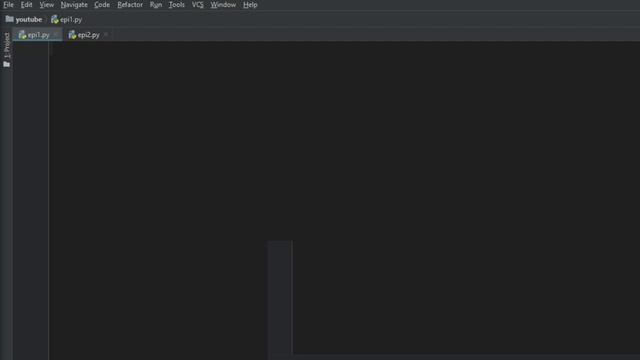Open the File menu
The width and height of the screenshot is (640, 360).
(8, 5)
